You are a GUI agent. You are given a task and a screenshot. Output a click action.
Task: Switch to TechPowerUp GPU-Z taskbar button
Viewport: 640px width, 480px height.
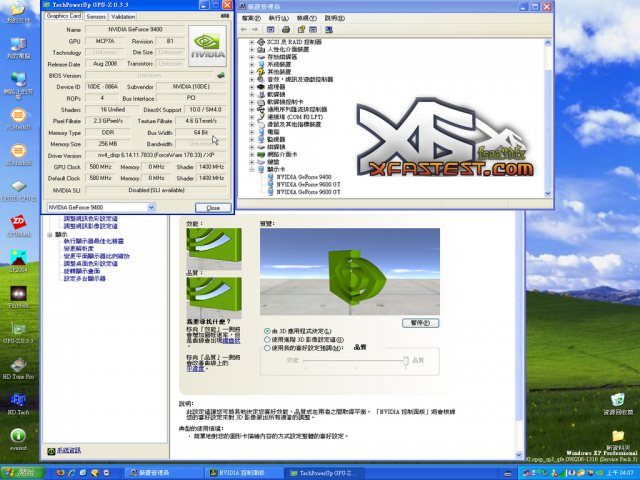[324, 473]
